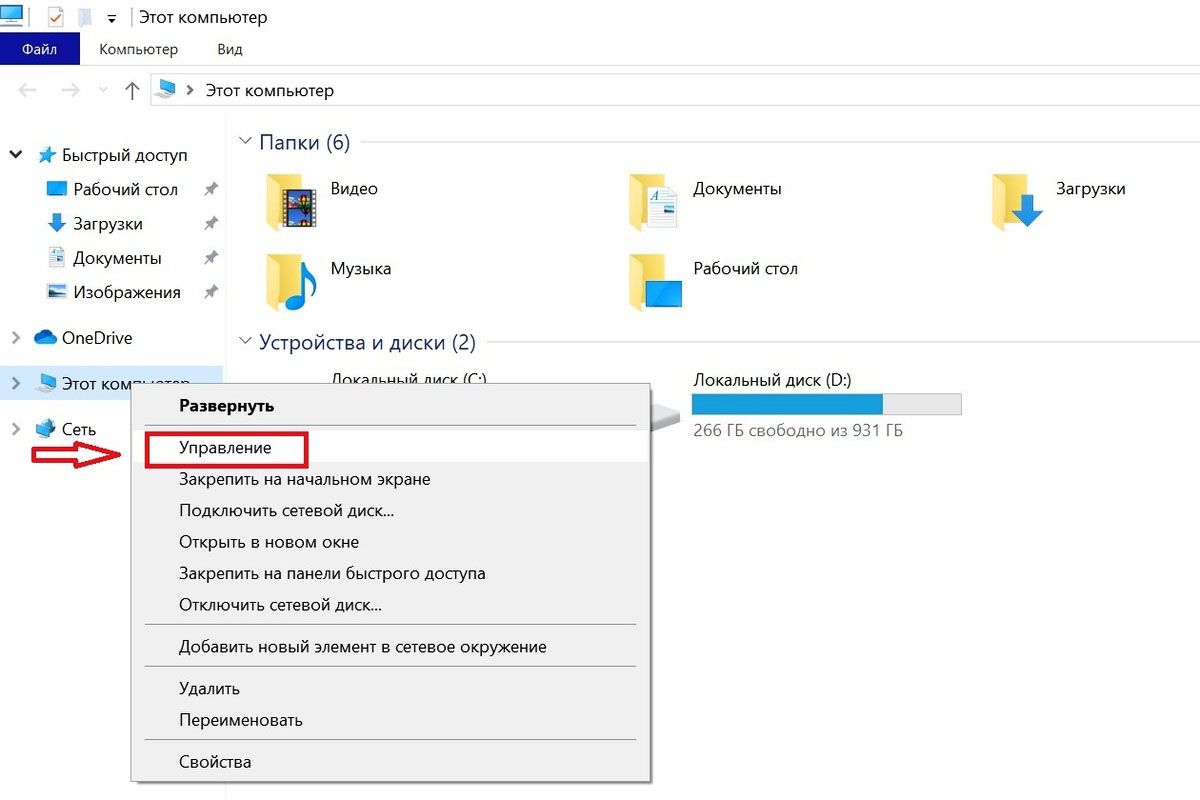Open the Музыка folder icon
The width and height of the screenshot is (1200, 800).
click(x=292, y=282)
